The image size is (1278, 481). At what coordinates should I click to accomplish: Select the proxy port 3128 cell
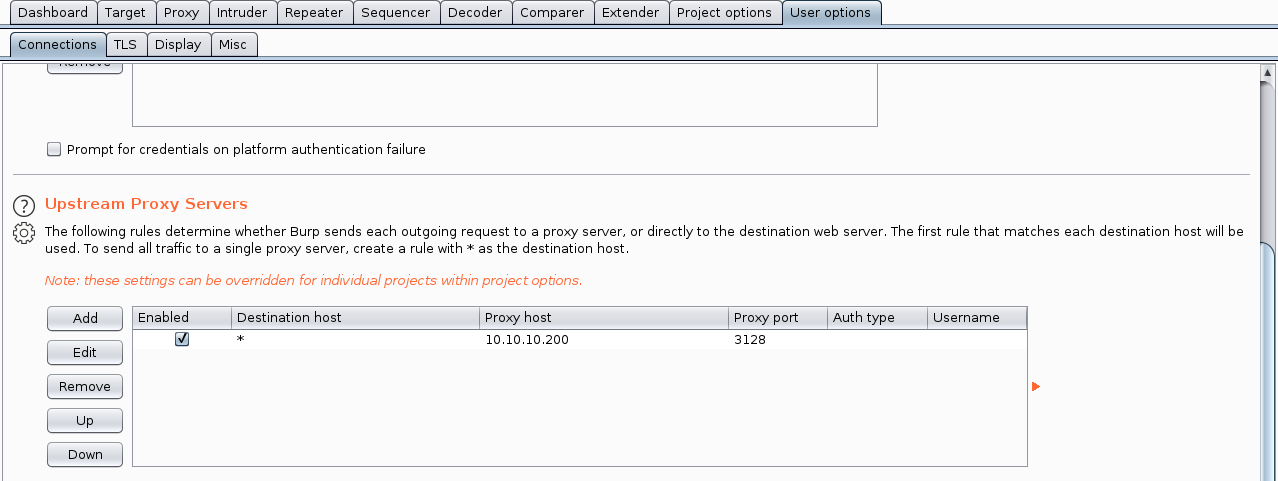click(778, 340)
